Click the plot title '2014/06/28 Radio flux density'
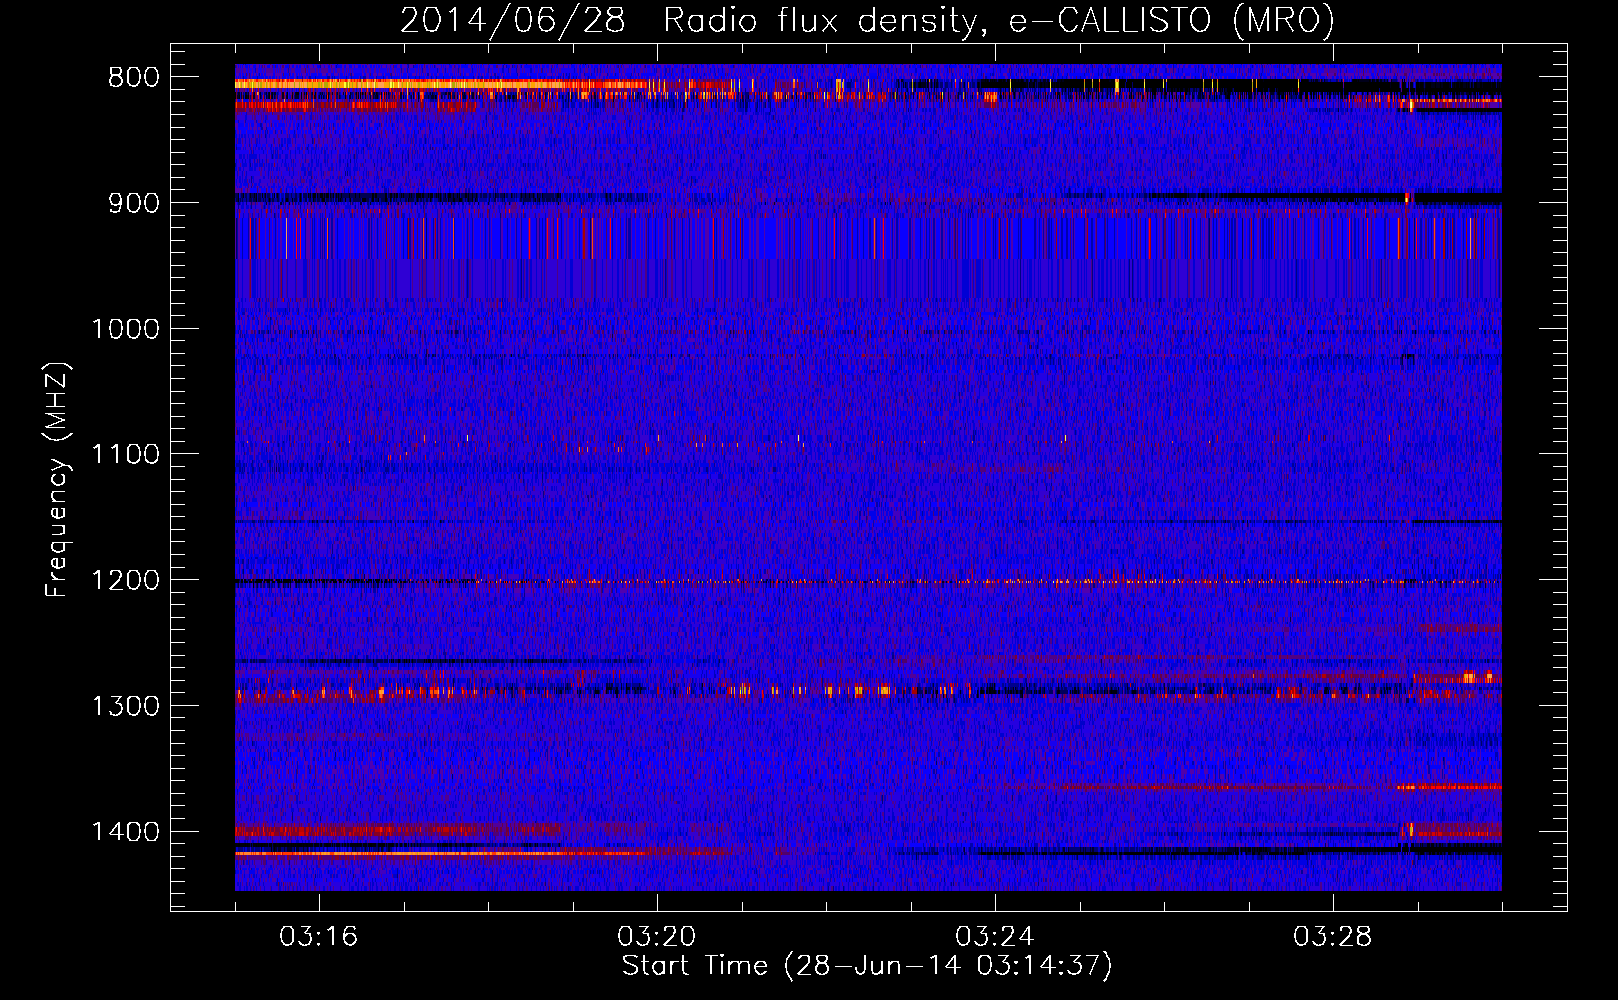 point(688,20)
